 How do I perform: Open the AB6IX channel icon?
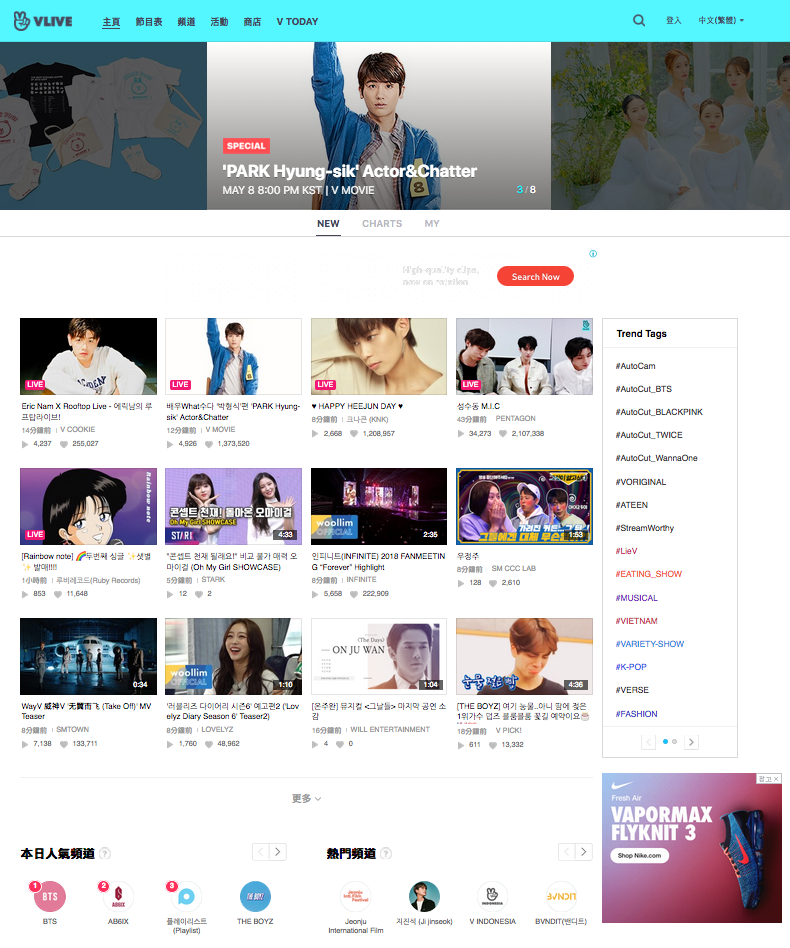(118, 897)
